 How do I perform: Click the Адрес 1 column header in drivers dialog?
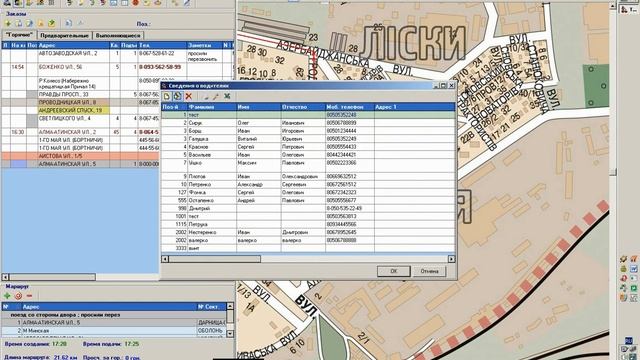tap(414, 107)
